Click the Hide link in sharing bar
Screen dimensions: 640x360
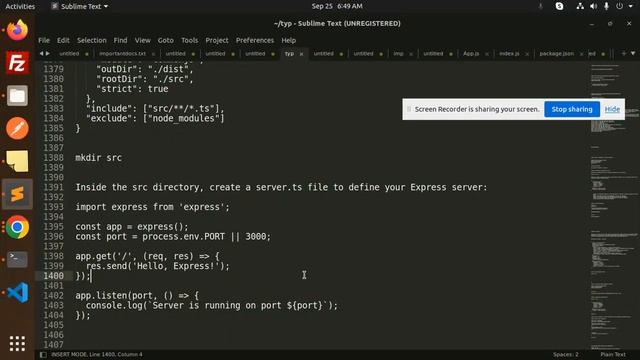(612, 109)
